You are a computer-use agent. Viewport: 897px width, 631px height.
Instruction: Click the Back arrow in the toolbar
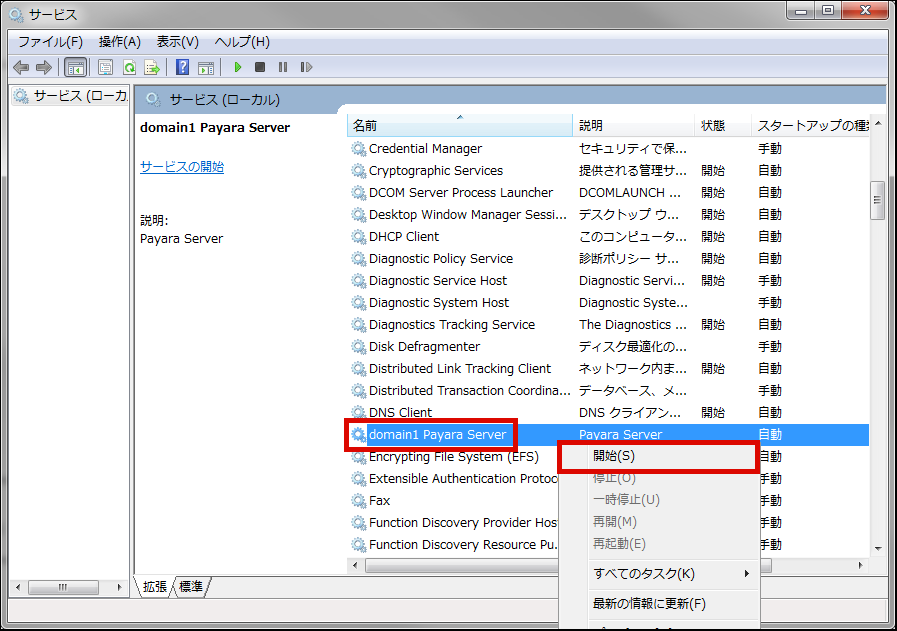21,67
